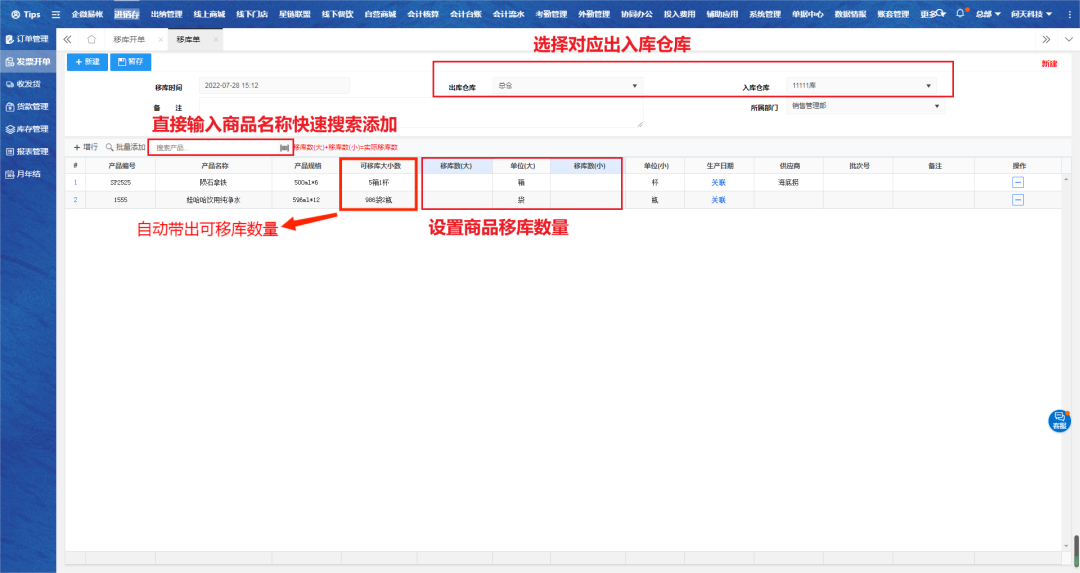
Task: Switch to the 移库开单 tab
Action: point(130,39)
